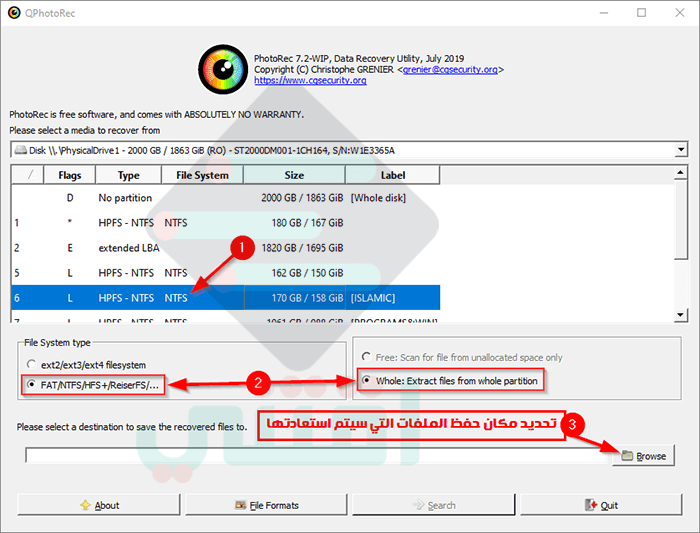Sort partitions by the Size column header
This screenshot has height=533, width=700.
tap(294, 175)
